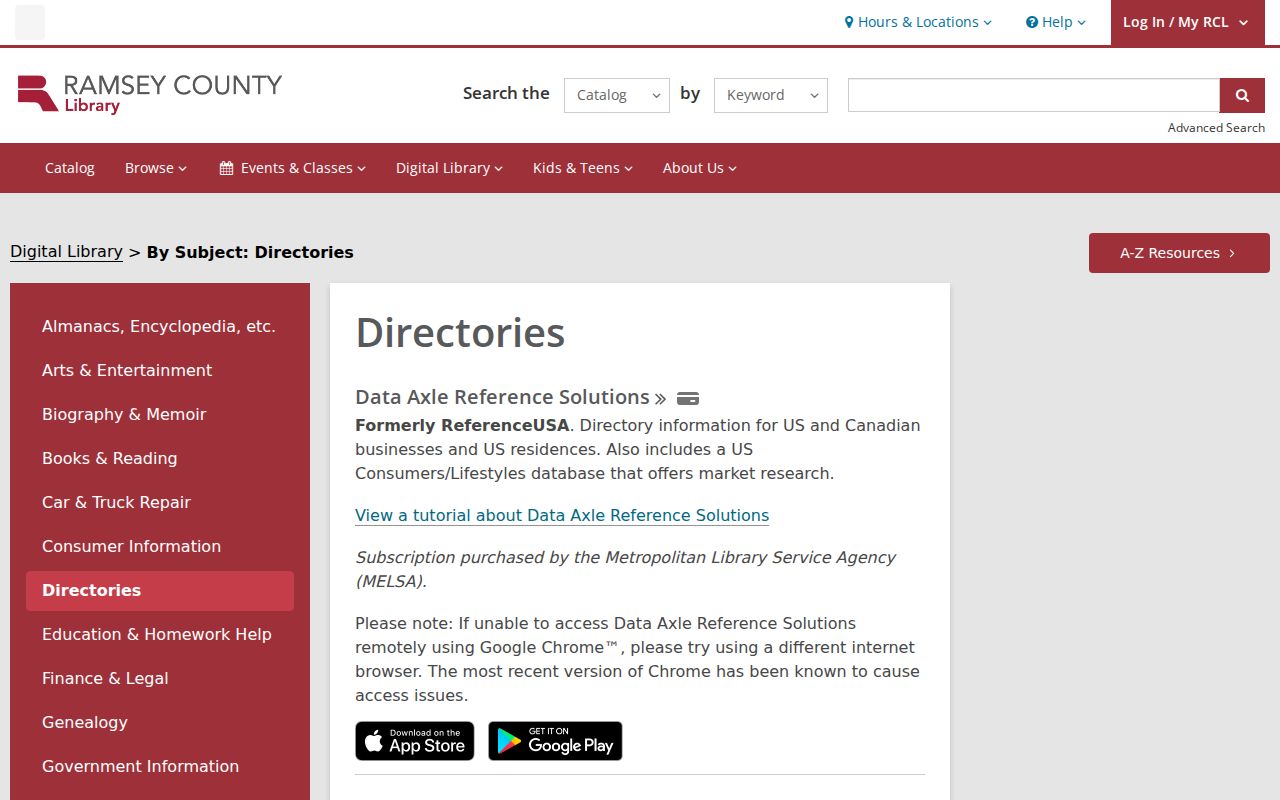Open the Catalog navigation item

[x=70, y=168]
